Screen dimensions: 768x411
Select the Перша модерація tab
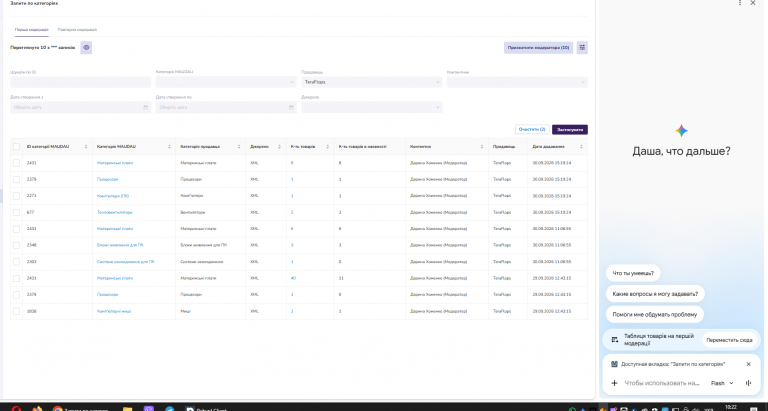coord(31,29)
